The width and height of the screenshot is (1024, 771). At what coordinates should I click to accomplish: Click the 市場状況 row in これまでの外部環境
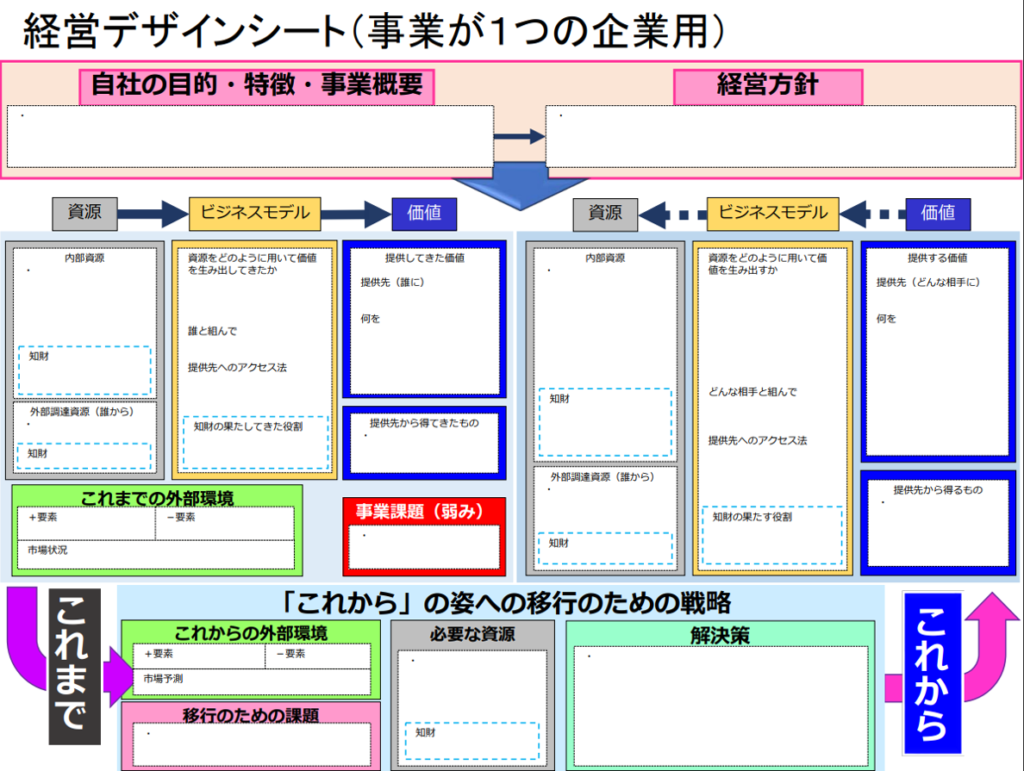tap(155, 552)
